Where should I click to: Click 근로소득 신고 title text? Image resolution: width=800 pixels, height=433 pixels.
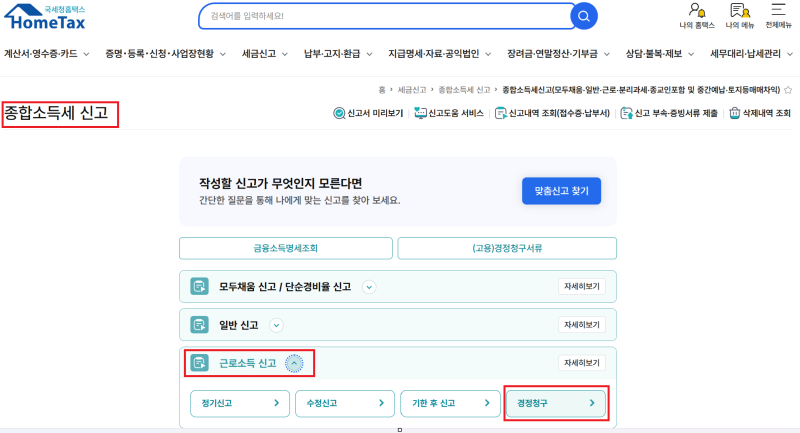[x=247, y=363]
